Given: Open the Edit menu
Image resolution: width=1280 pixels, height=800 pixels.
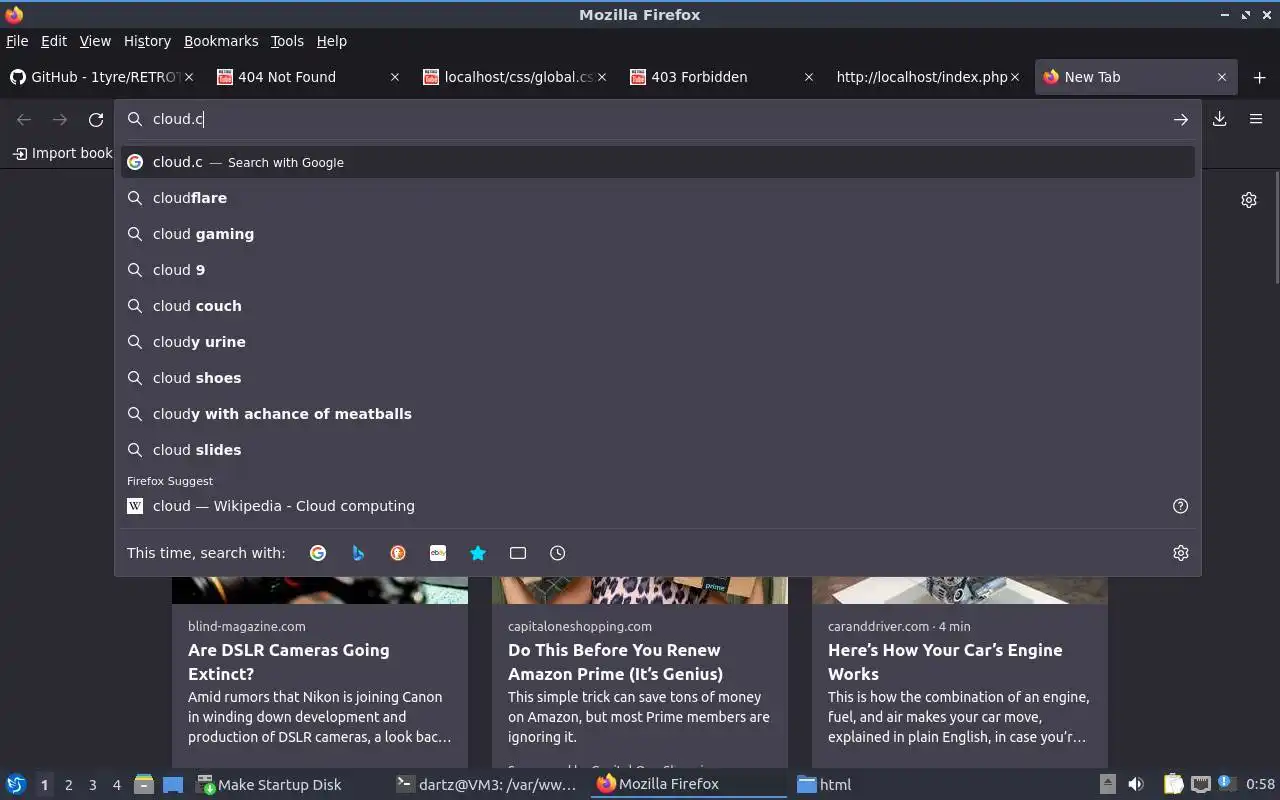Looking at the screenshot, I should pyautogui.click(x=54, y=41).
